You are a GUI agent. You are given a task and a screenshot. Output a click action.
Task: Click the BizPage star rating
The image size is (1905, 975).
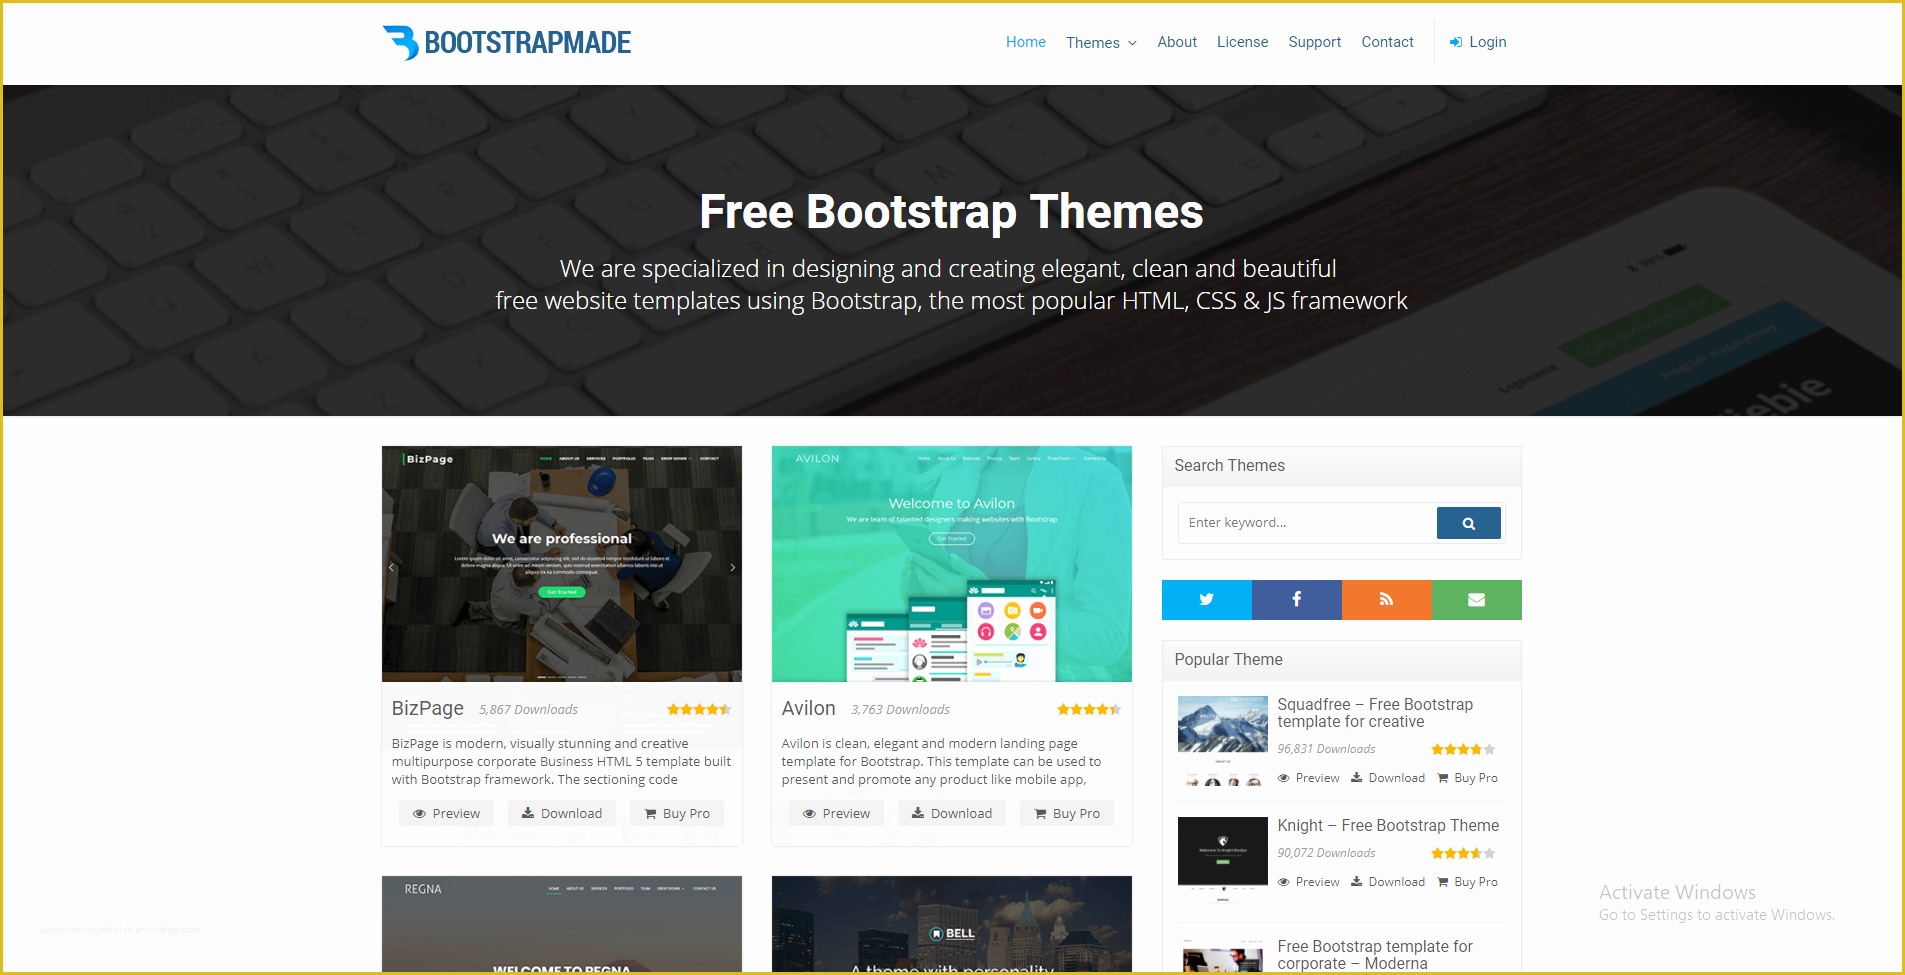[x=699, y=709]
